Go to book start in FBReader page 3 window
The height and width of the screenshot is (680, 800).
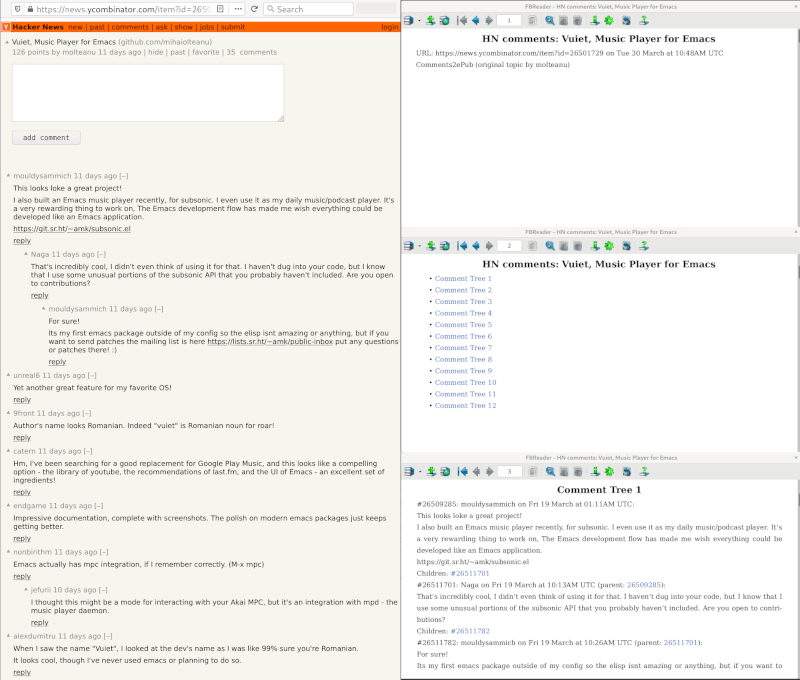click(x=462, y=471)
